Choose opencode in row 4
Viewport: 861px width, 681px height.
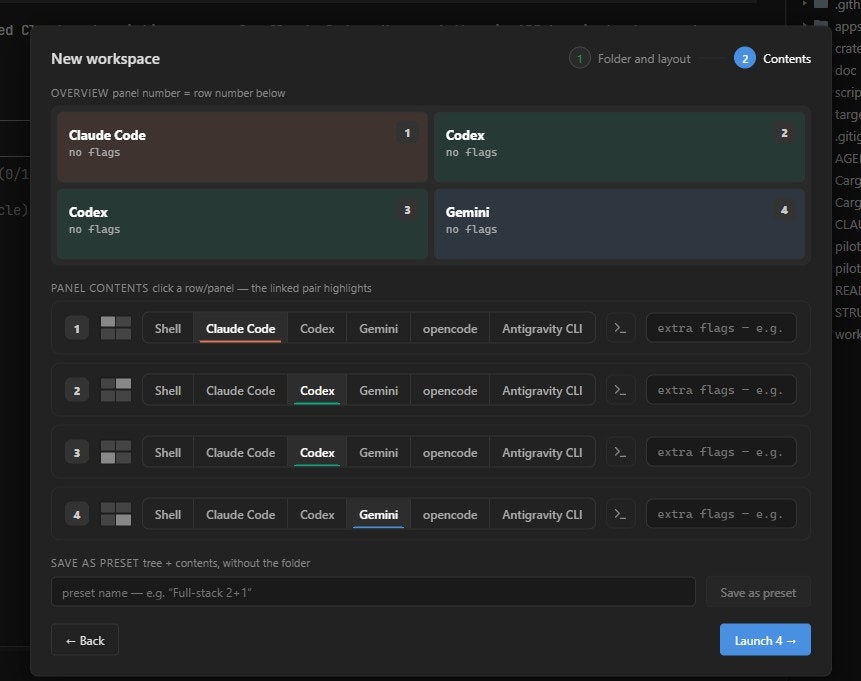point(450,515)
